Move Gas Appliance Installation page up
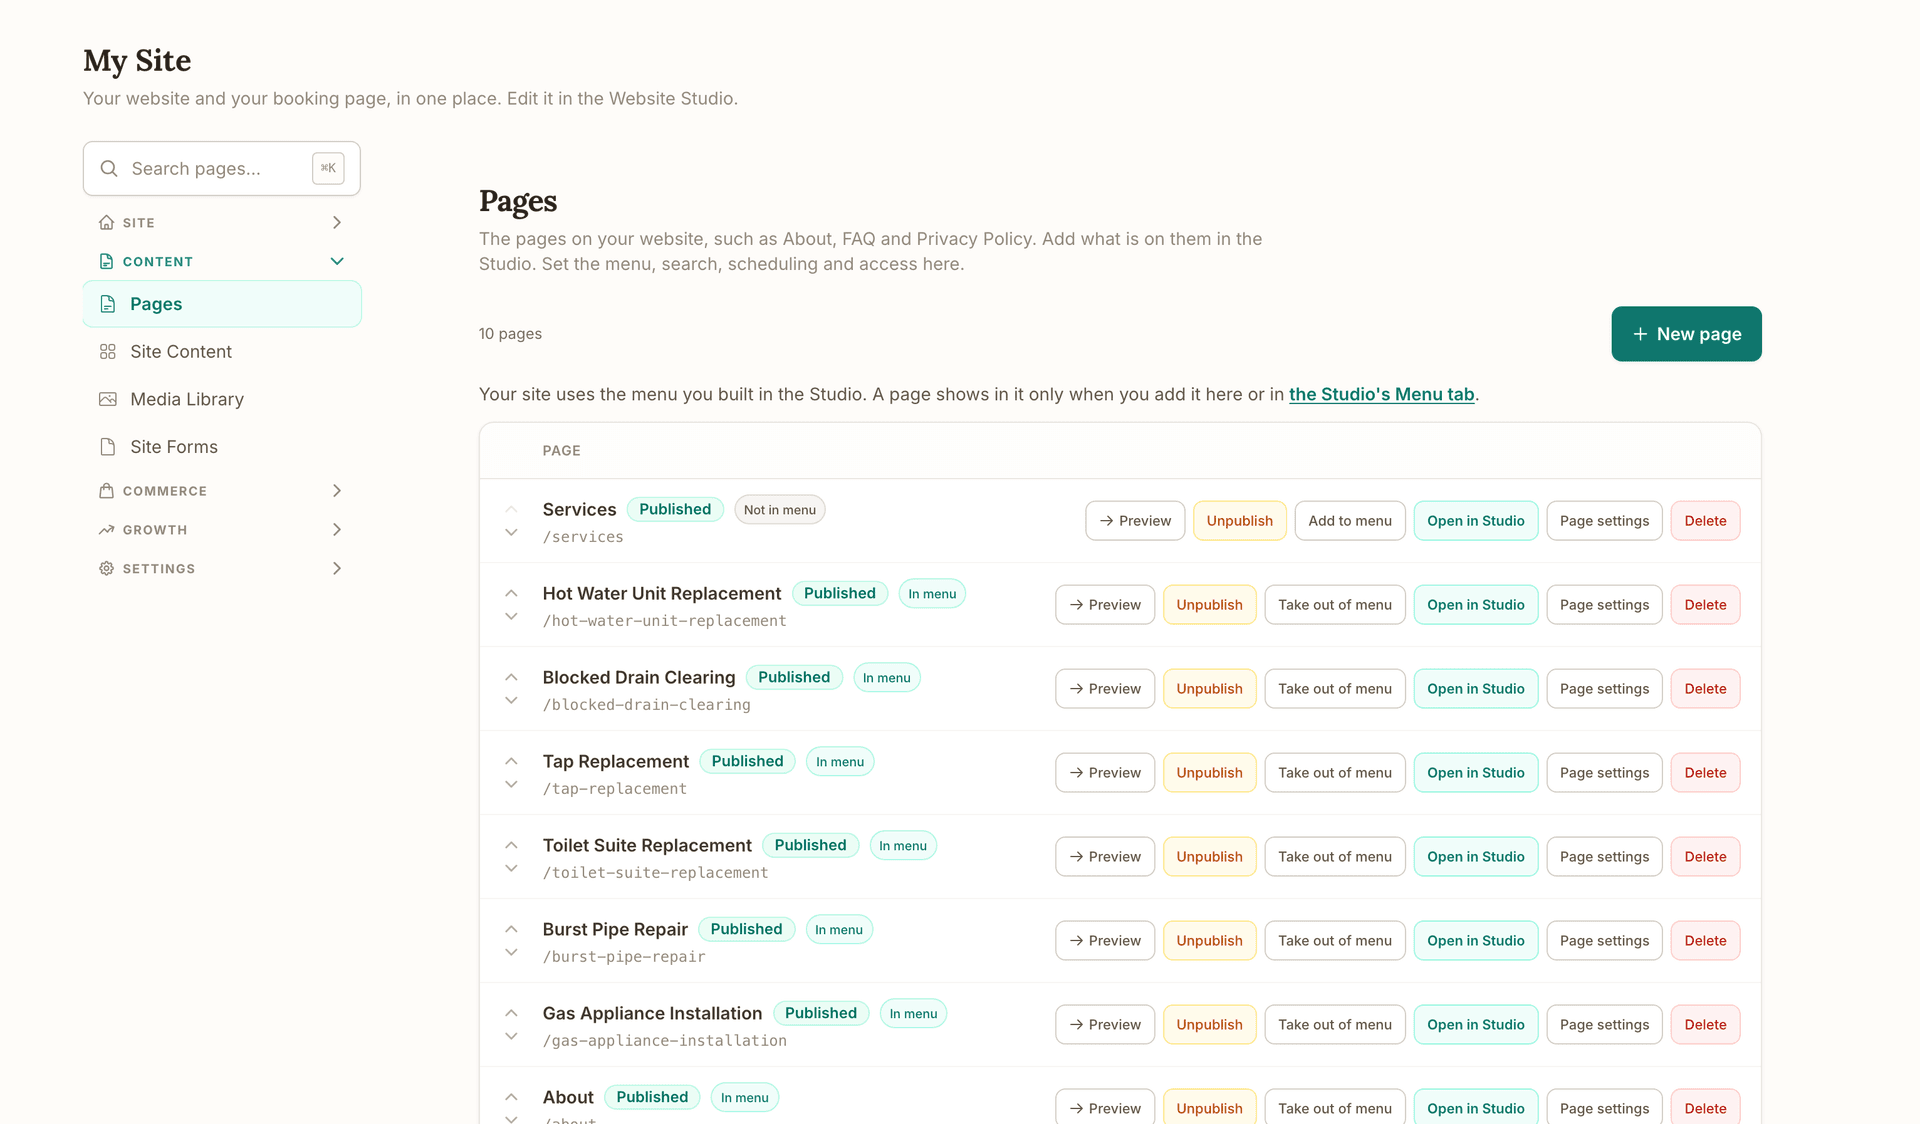 click(511, 1013)
